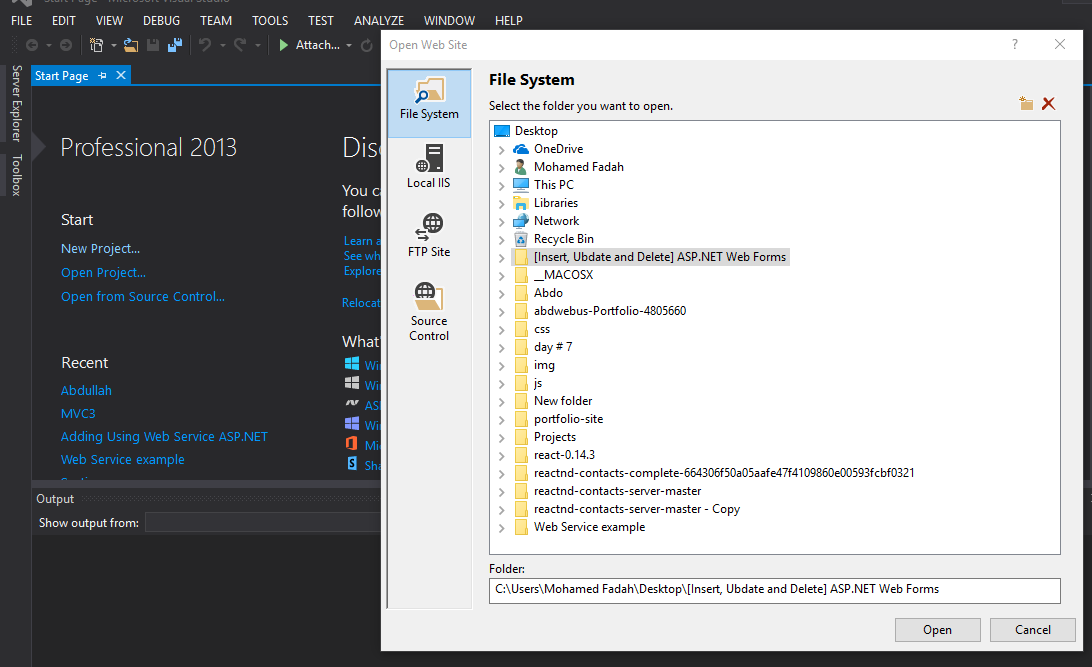Choose Source Control option
Image resolution: width=1092 pixels, height=667 pixels.
click(x=429, y=311)
